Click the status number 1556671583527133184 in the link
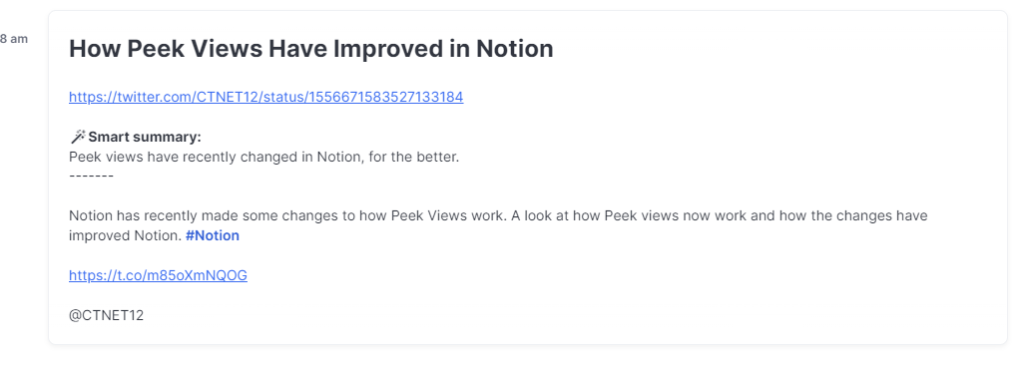 385,97
